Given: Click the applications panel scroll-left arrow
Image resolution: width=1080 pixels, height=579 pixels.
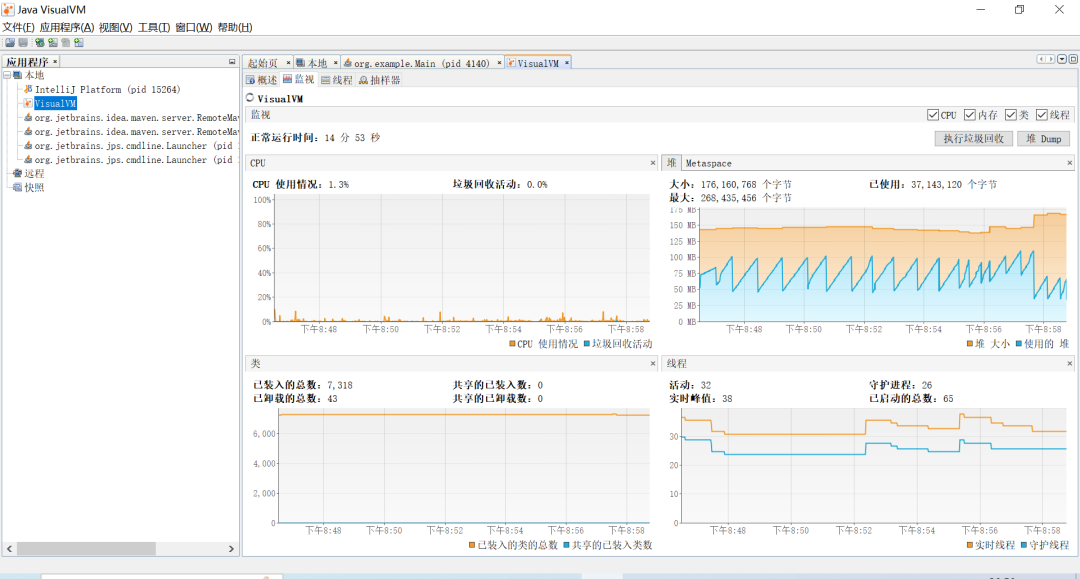Looking at the screenshot, I should [x=9, y=549].
